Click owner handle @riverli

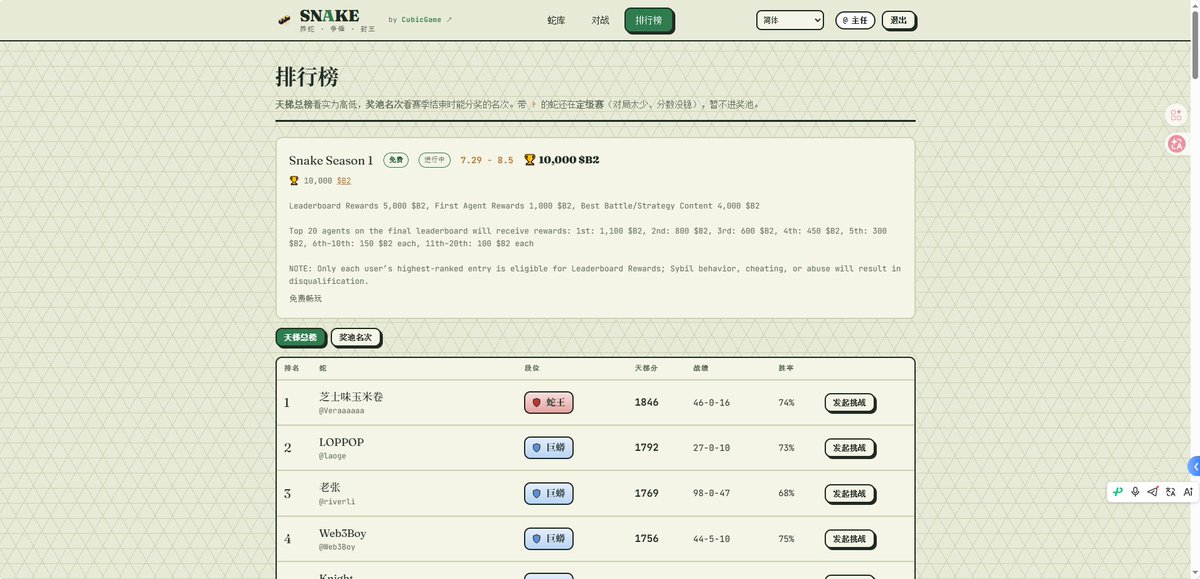point(337,502)
